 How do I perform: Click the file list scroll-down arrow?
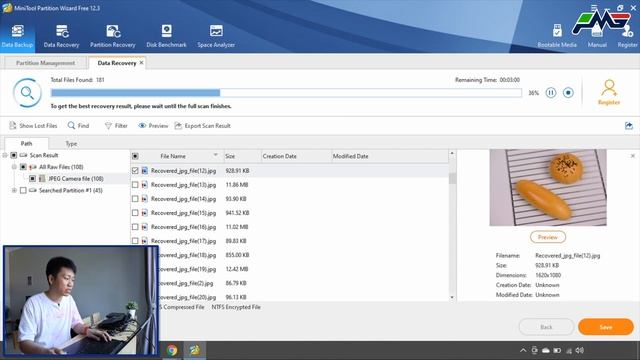[452, 298]
